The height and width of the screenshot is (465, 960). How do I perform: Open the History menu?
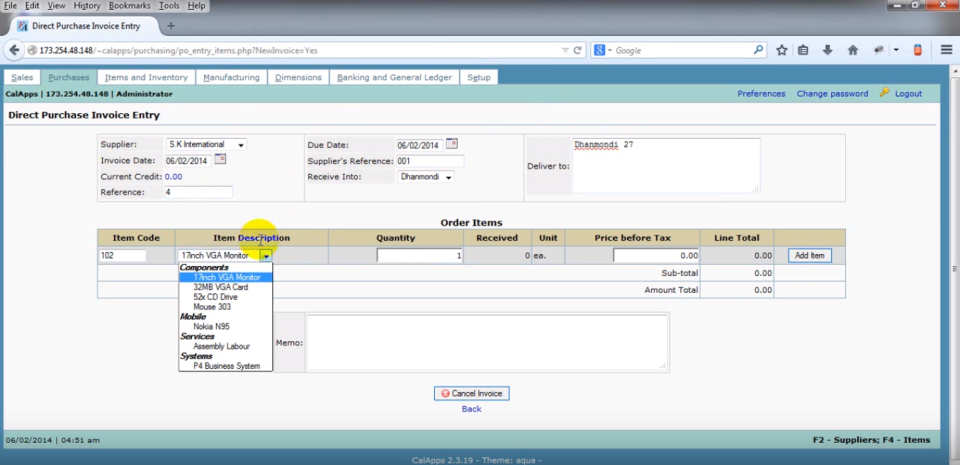87,6
